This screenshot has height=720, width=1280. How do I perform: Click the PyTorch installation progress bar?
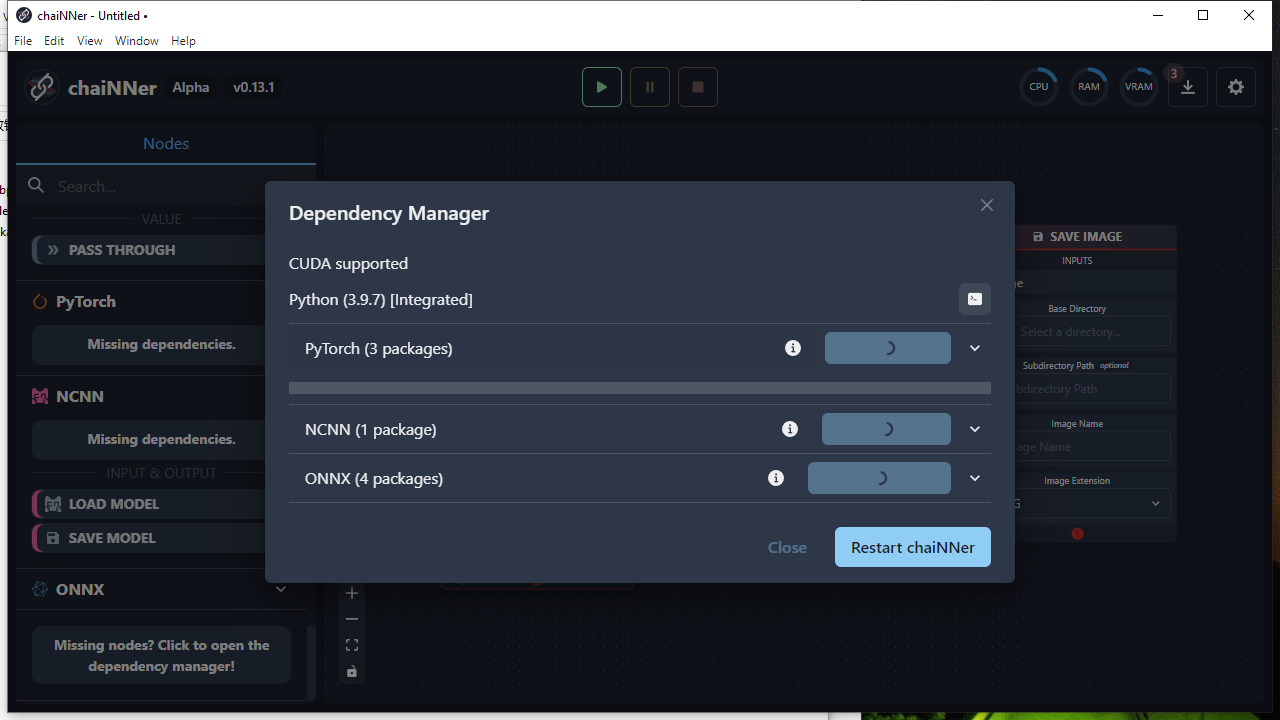pyautogui.click(x=640, y=387)
